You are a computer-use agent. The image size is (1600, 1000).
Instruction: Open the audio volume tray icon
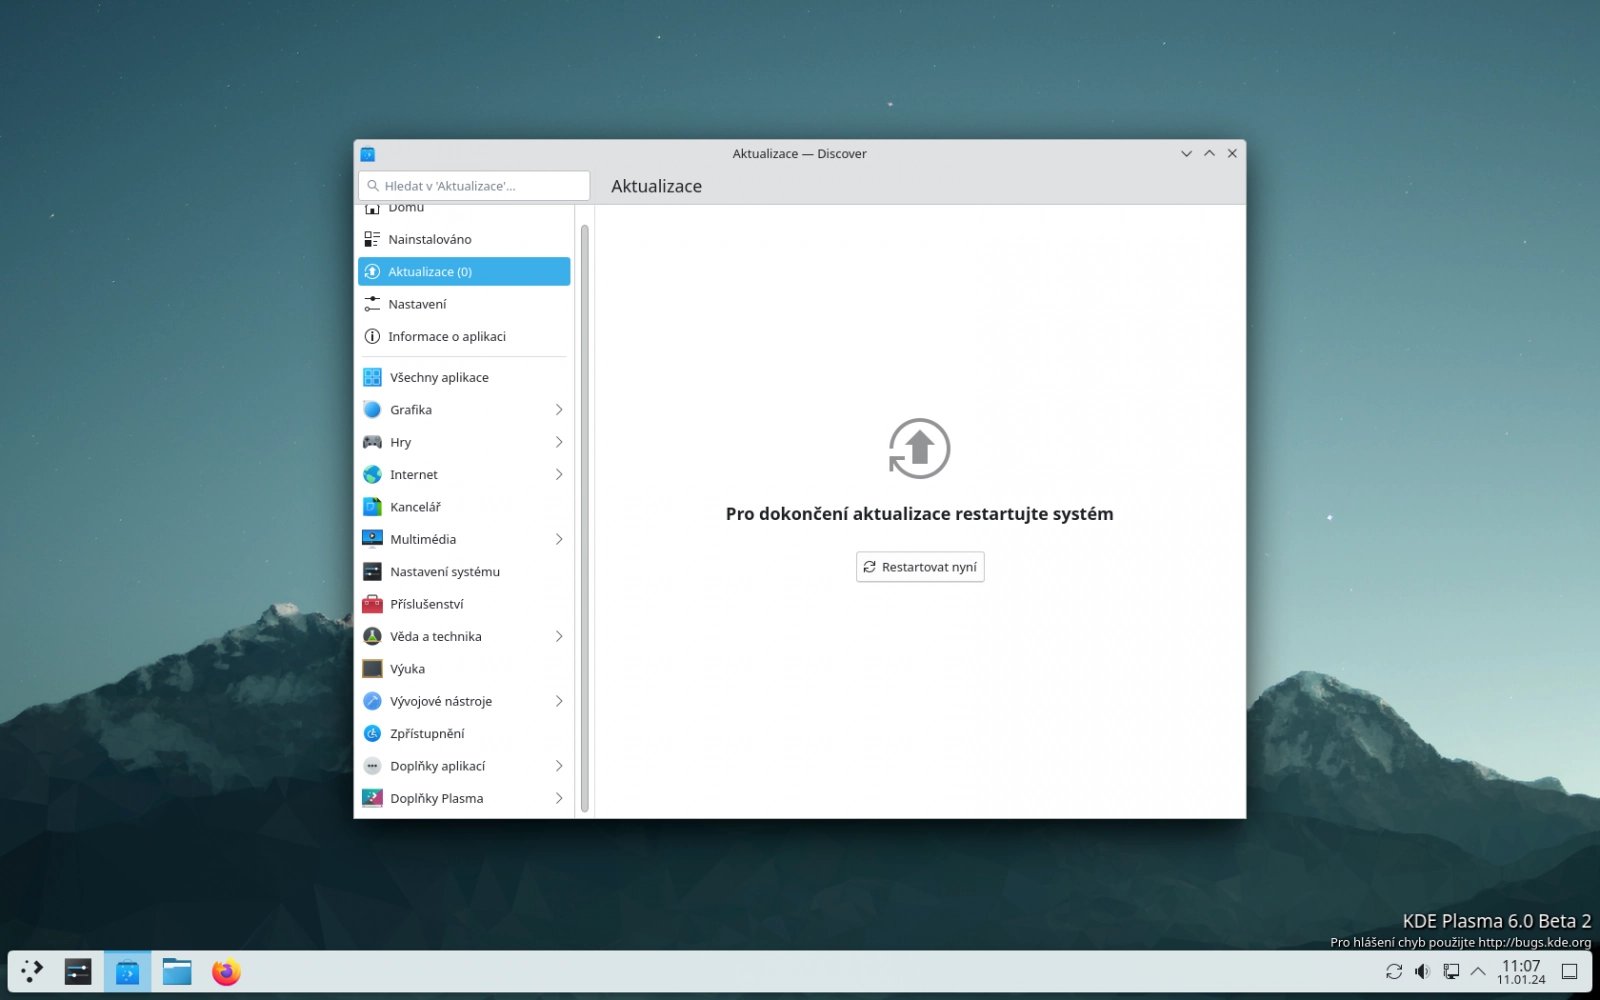[x=1422, y=971]
